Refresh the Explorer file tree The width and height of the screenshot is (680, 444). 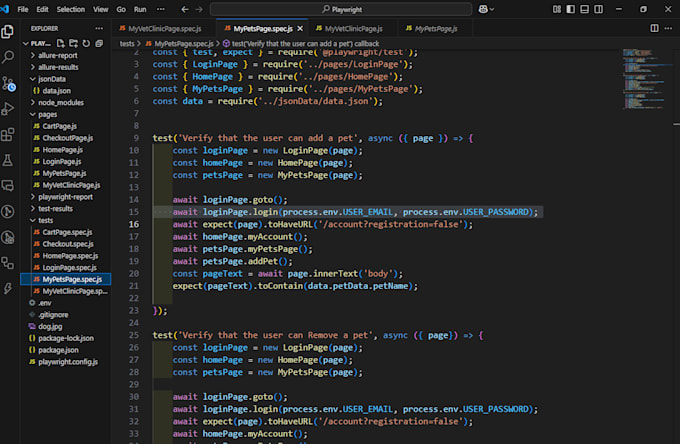[86, 43]
